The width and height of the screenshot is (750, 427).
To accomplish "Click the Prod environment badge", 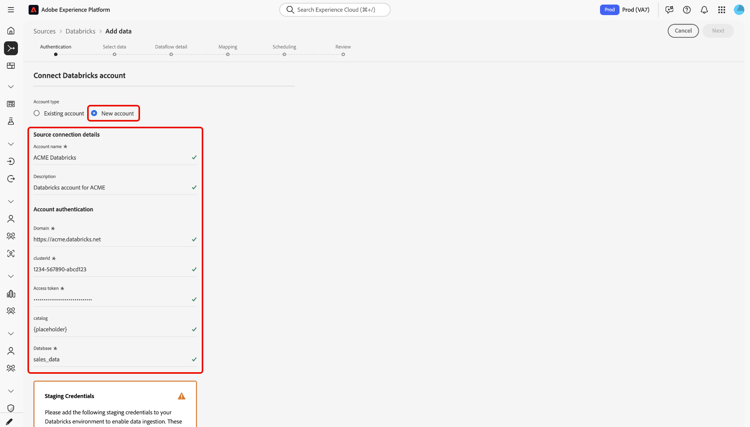I will click(x=609, y=10).
